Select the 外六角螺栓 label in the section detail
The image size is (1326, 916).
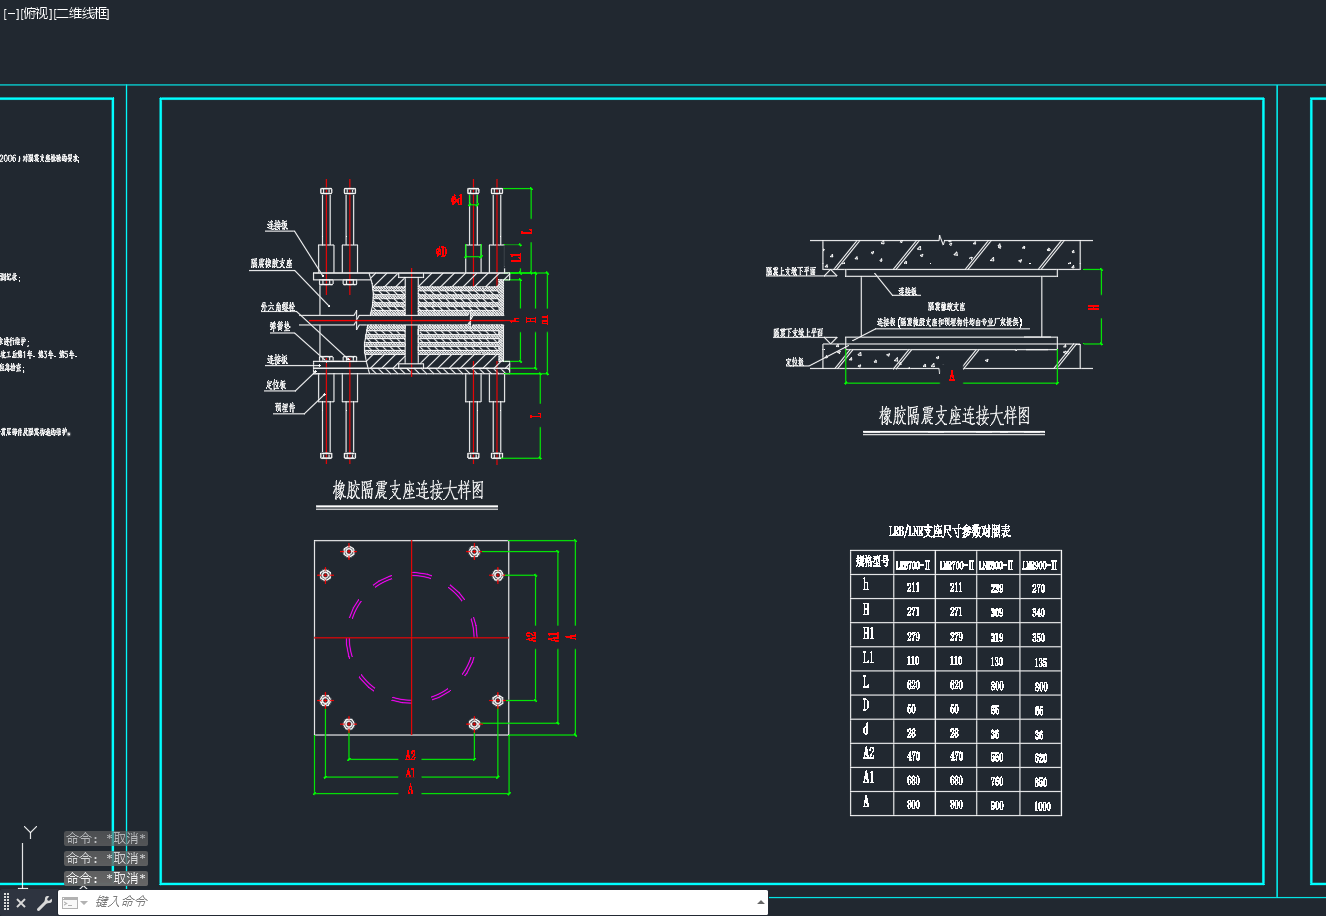click(278, 307)
